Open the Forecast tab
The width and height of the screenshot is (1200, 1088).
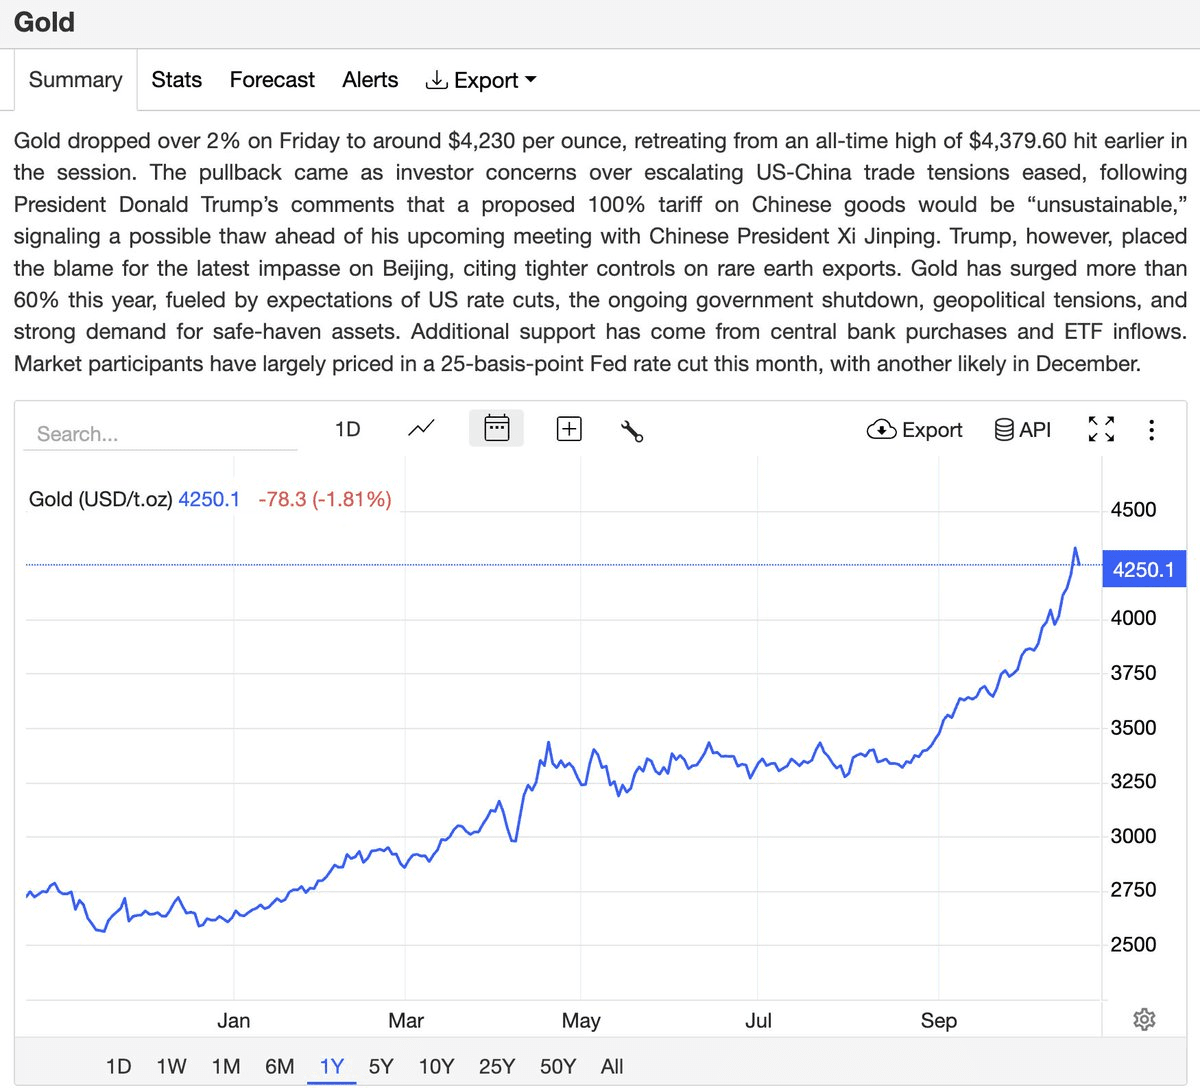tap(272, 80)
